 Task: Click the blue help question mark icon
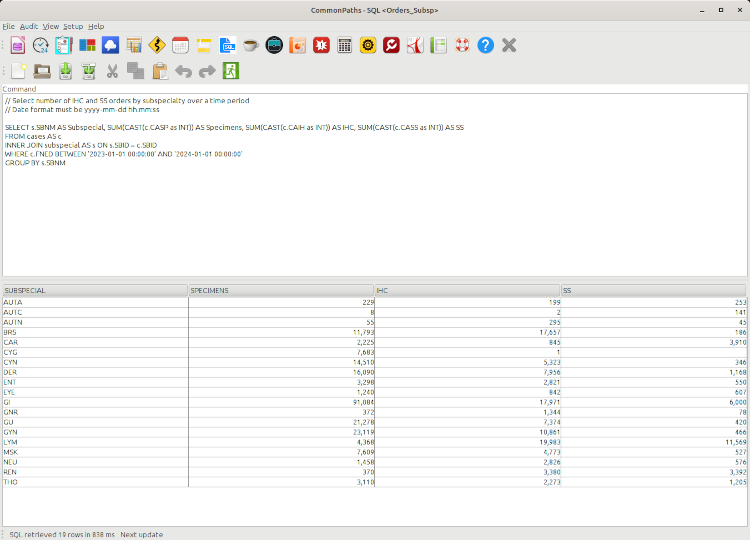click(485, 45)
